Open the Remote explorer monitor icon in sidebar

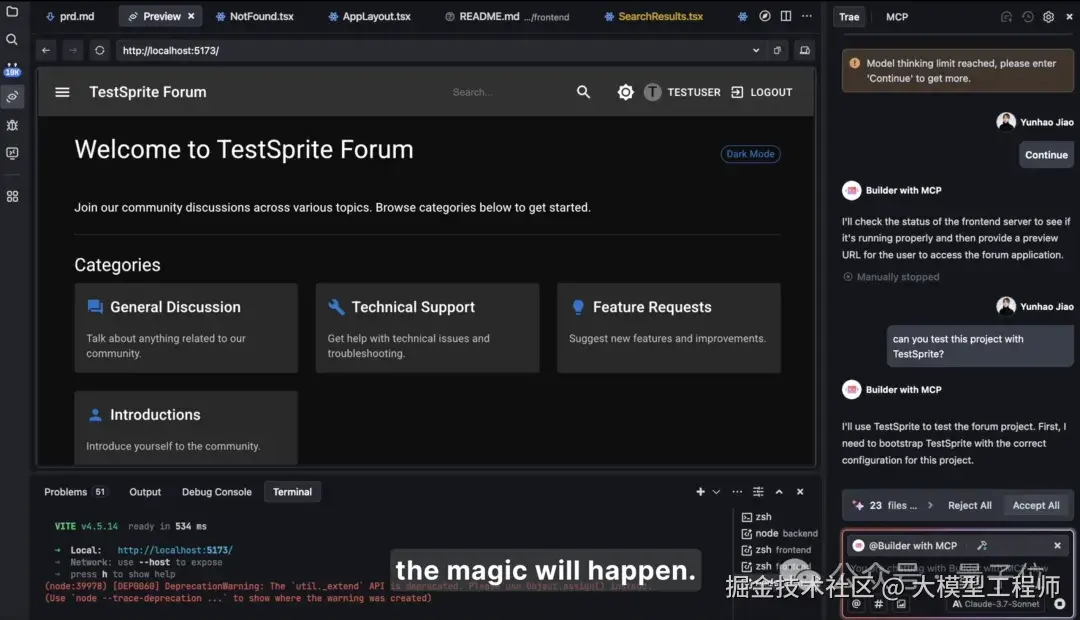(12, 154)
